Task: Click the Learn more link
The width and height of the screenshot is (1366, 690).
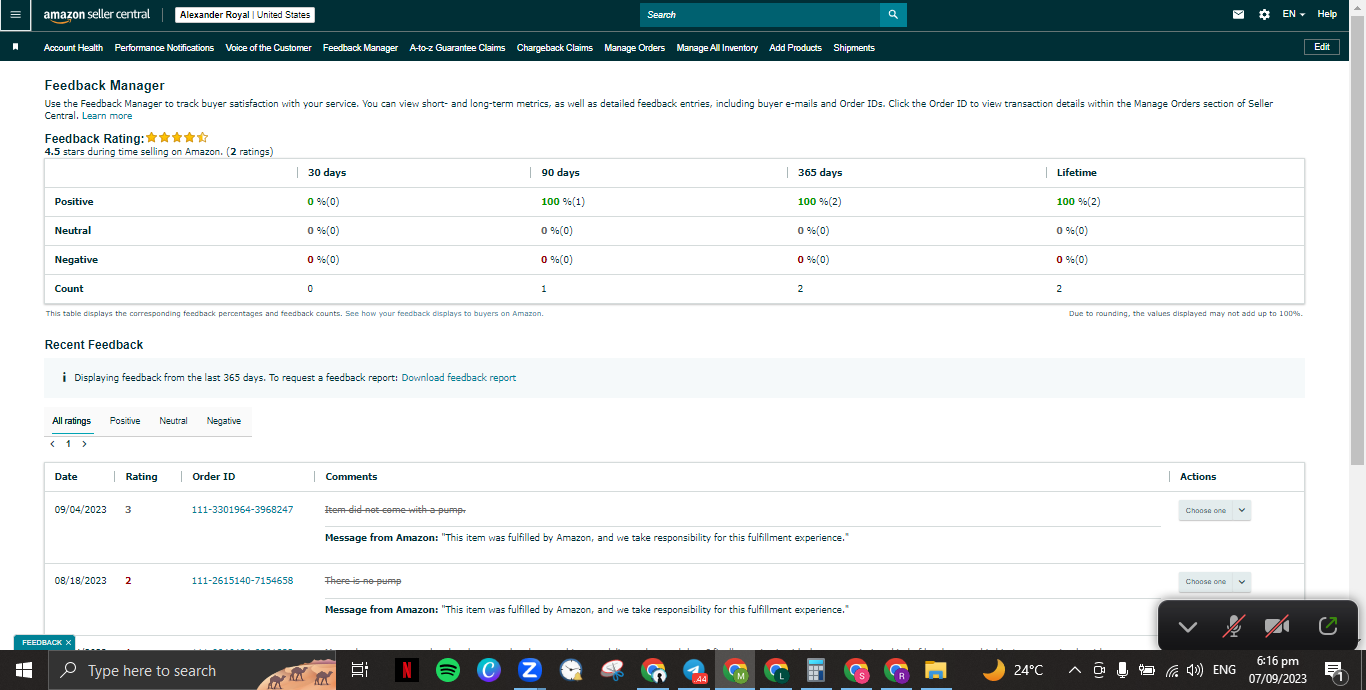Action: pyautogui.click(x=107, y=116)
